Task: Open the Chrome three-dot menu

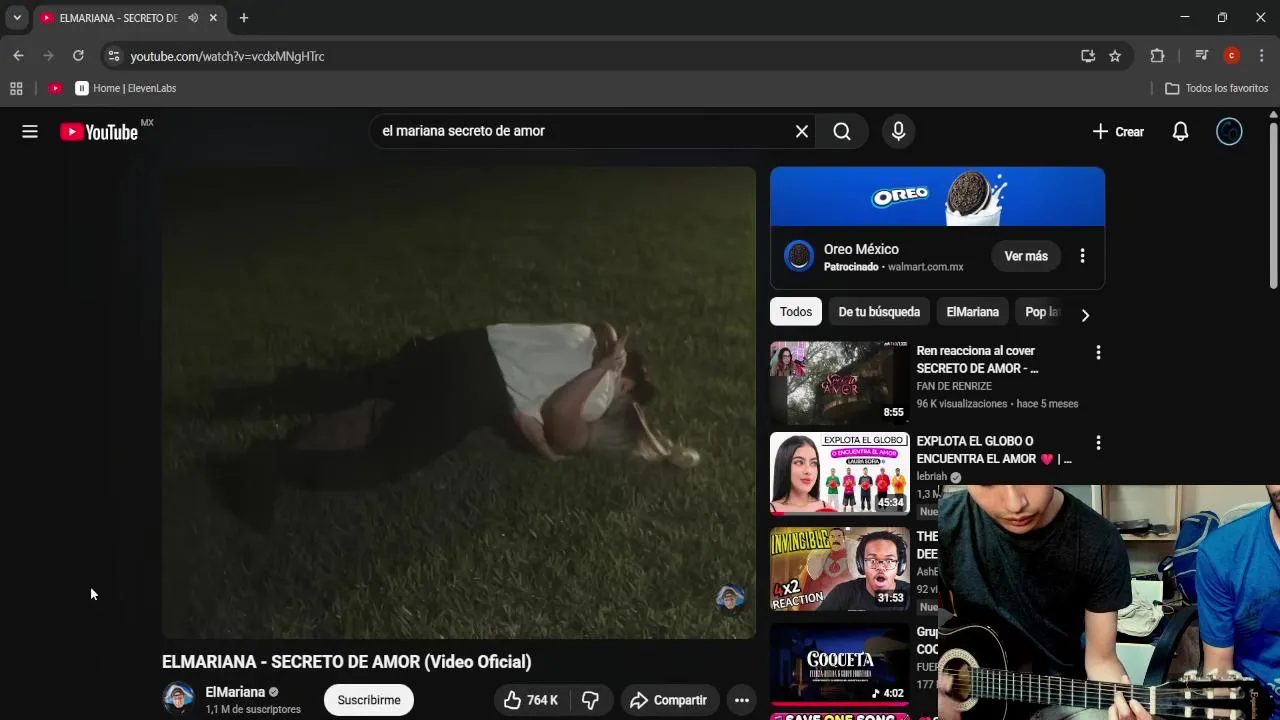Action: click(x=1262, y=56)
